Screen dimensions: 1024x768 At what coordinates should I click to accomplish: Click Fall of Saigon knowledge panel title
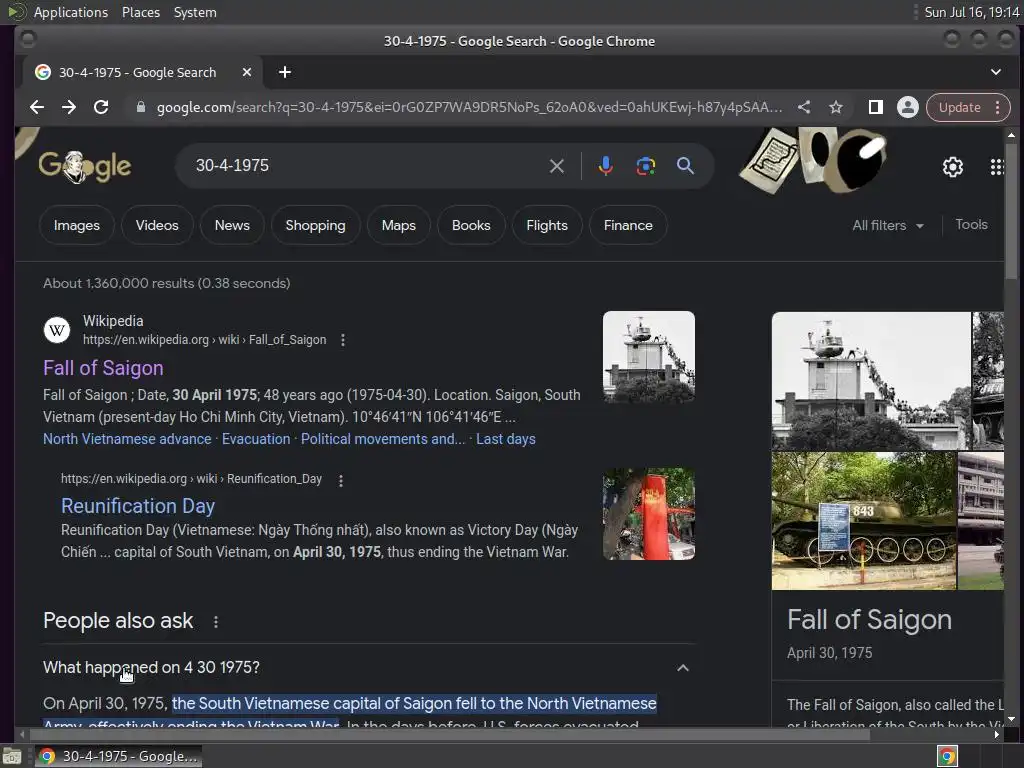pyautogui.click(x=869, y=620)
